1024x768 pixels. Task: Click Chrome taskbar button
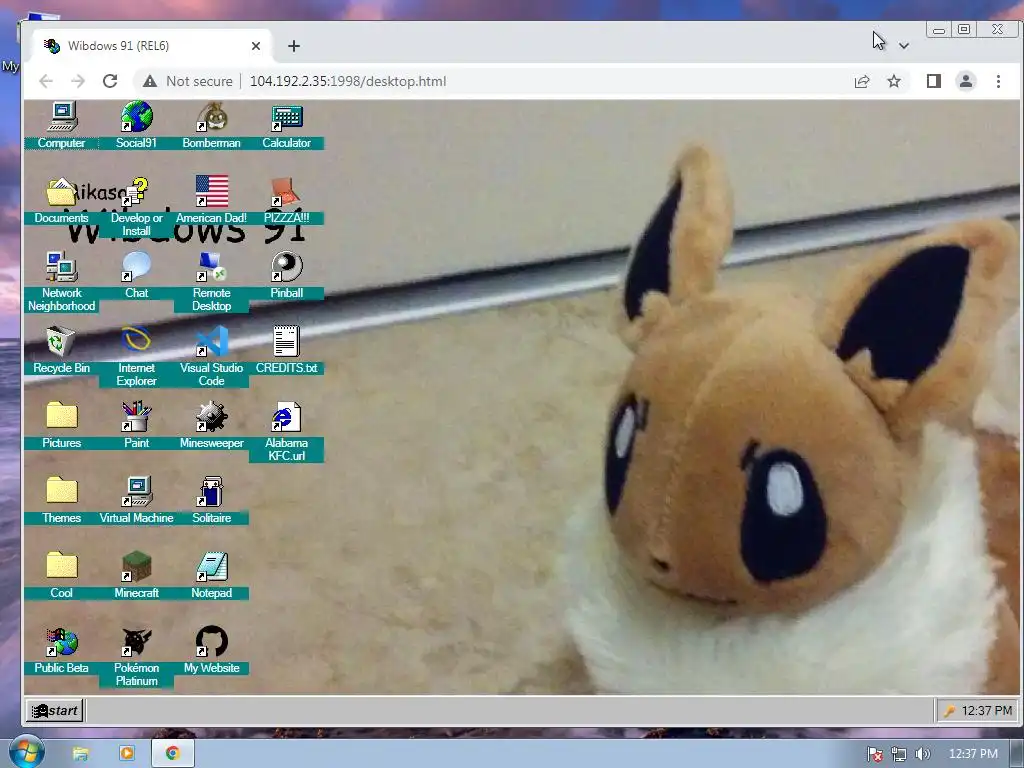(x=173, y=753)
